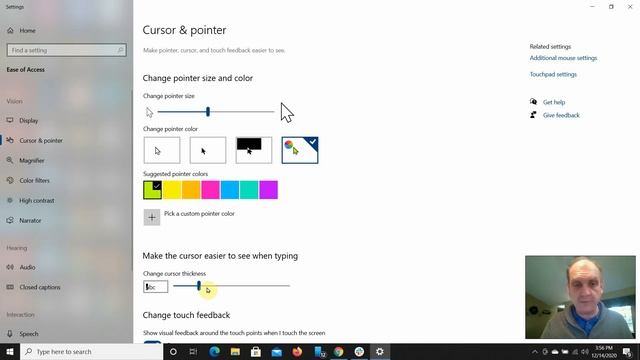Click the High contrast sun icon
This screenshot has width=640, height=360.
pos(10,200)
